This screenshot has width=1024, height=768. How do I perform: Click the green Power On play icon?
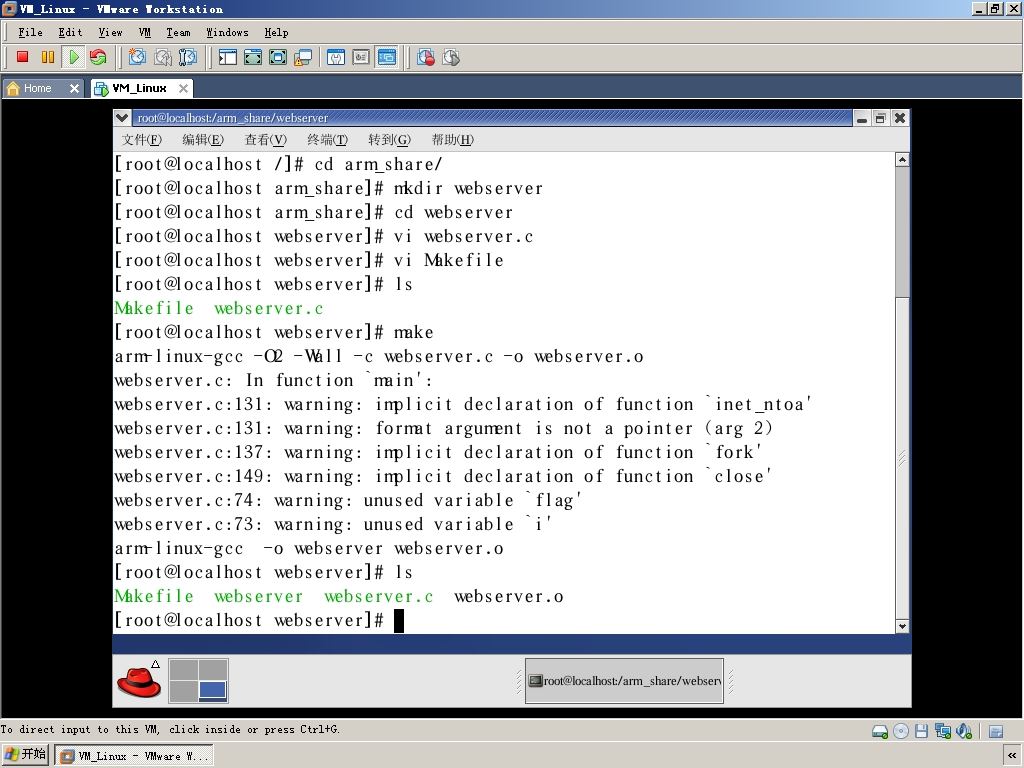pos(73,57)
